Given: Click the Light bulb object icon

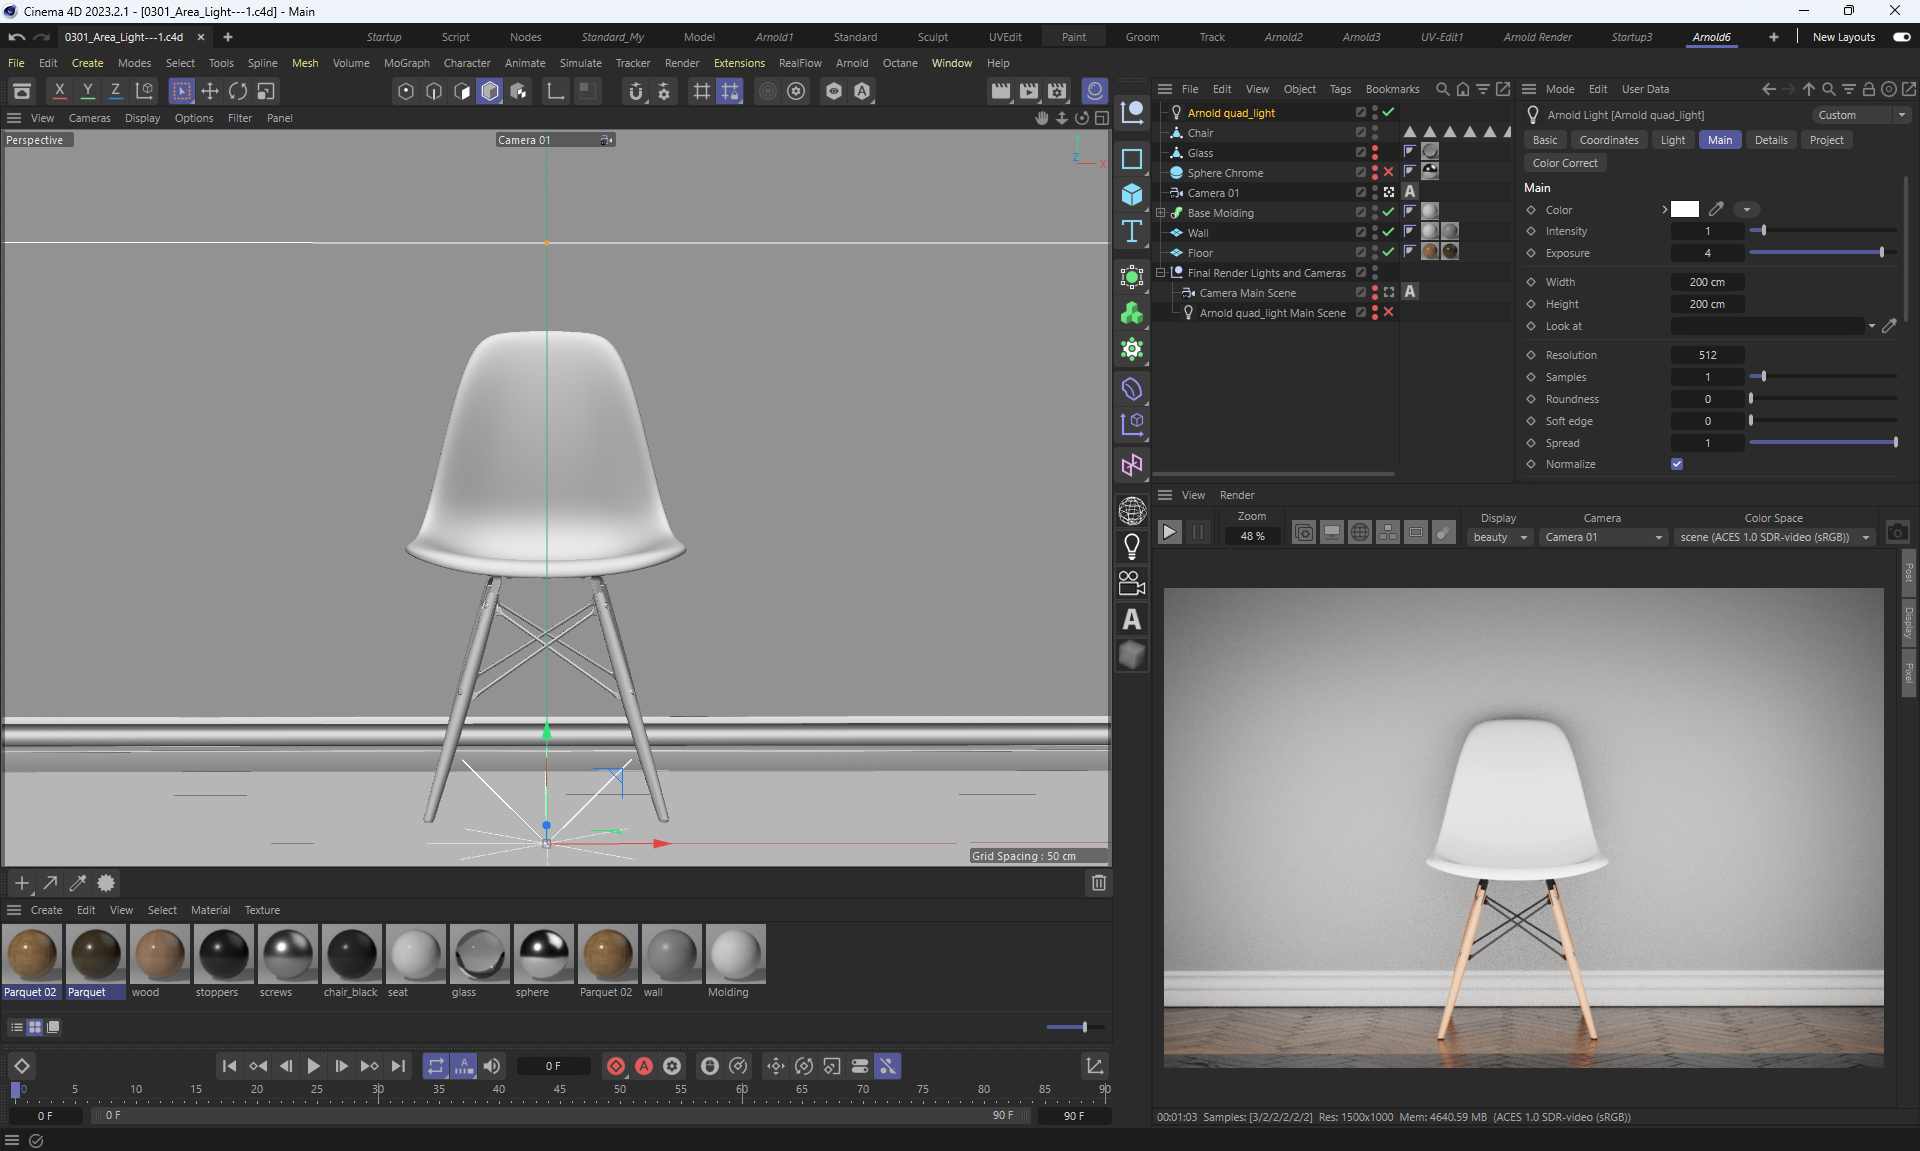Looking at the screenshot, I should point(1132,546).
